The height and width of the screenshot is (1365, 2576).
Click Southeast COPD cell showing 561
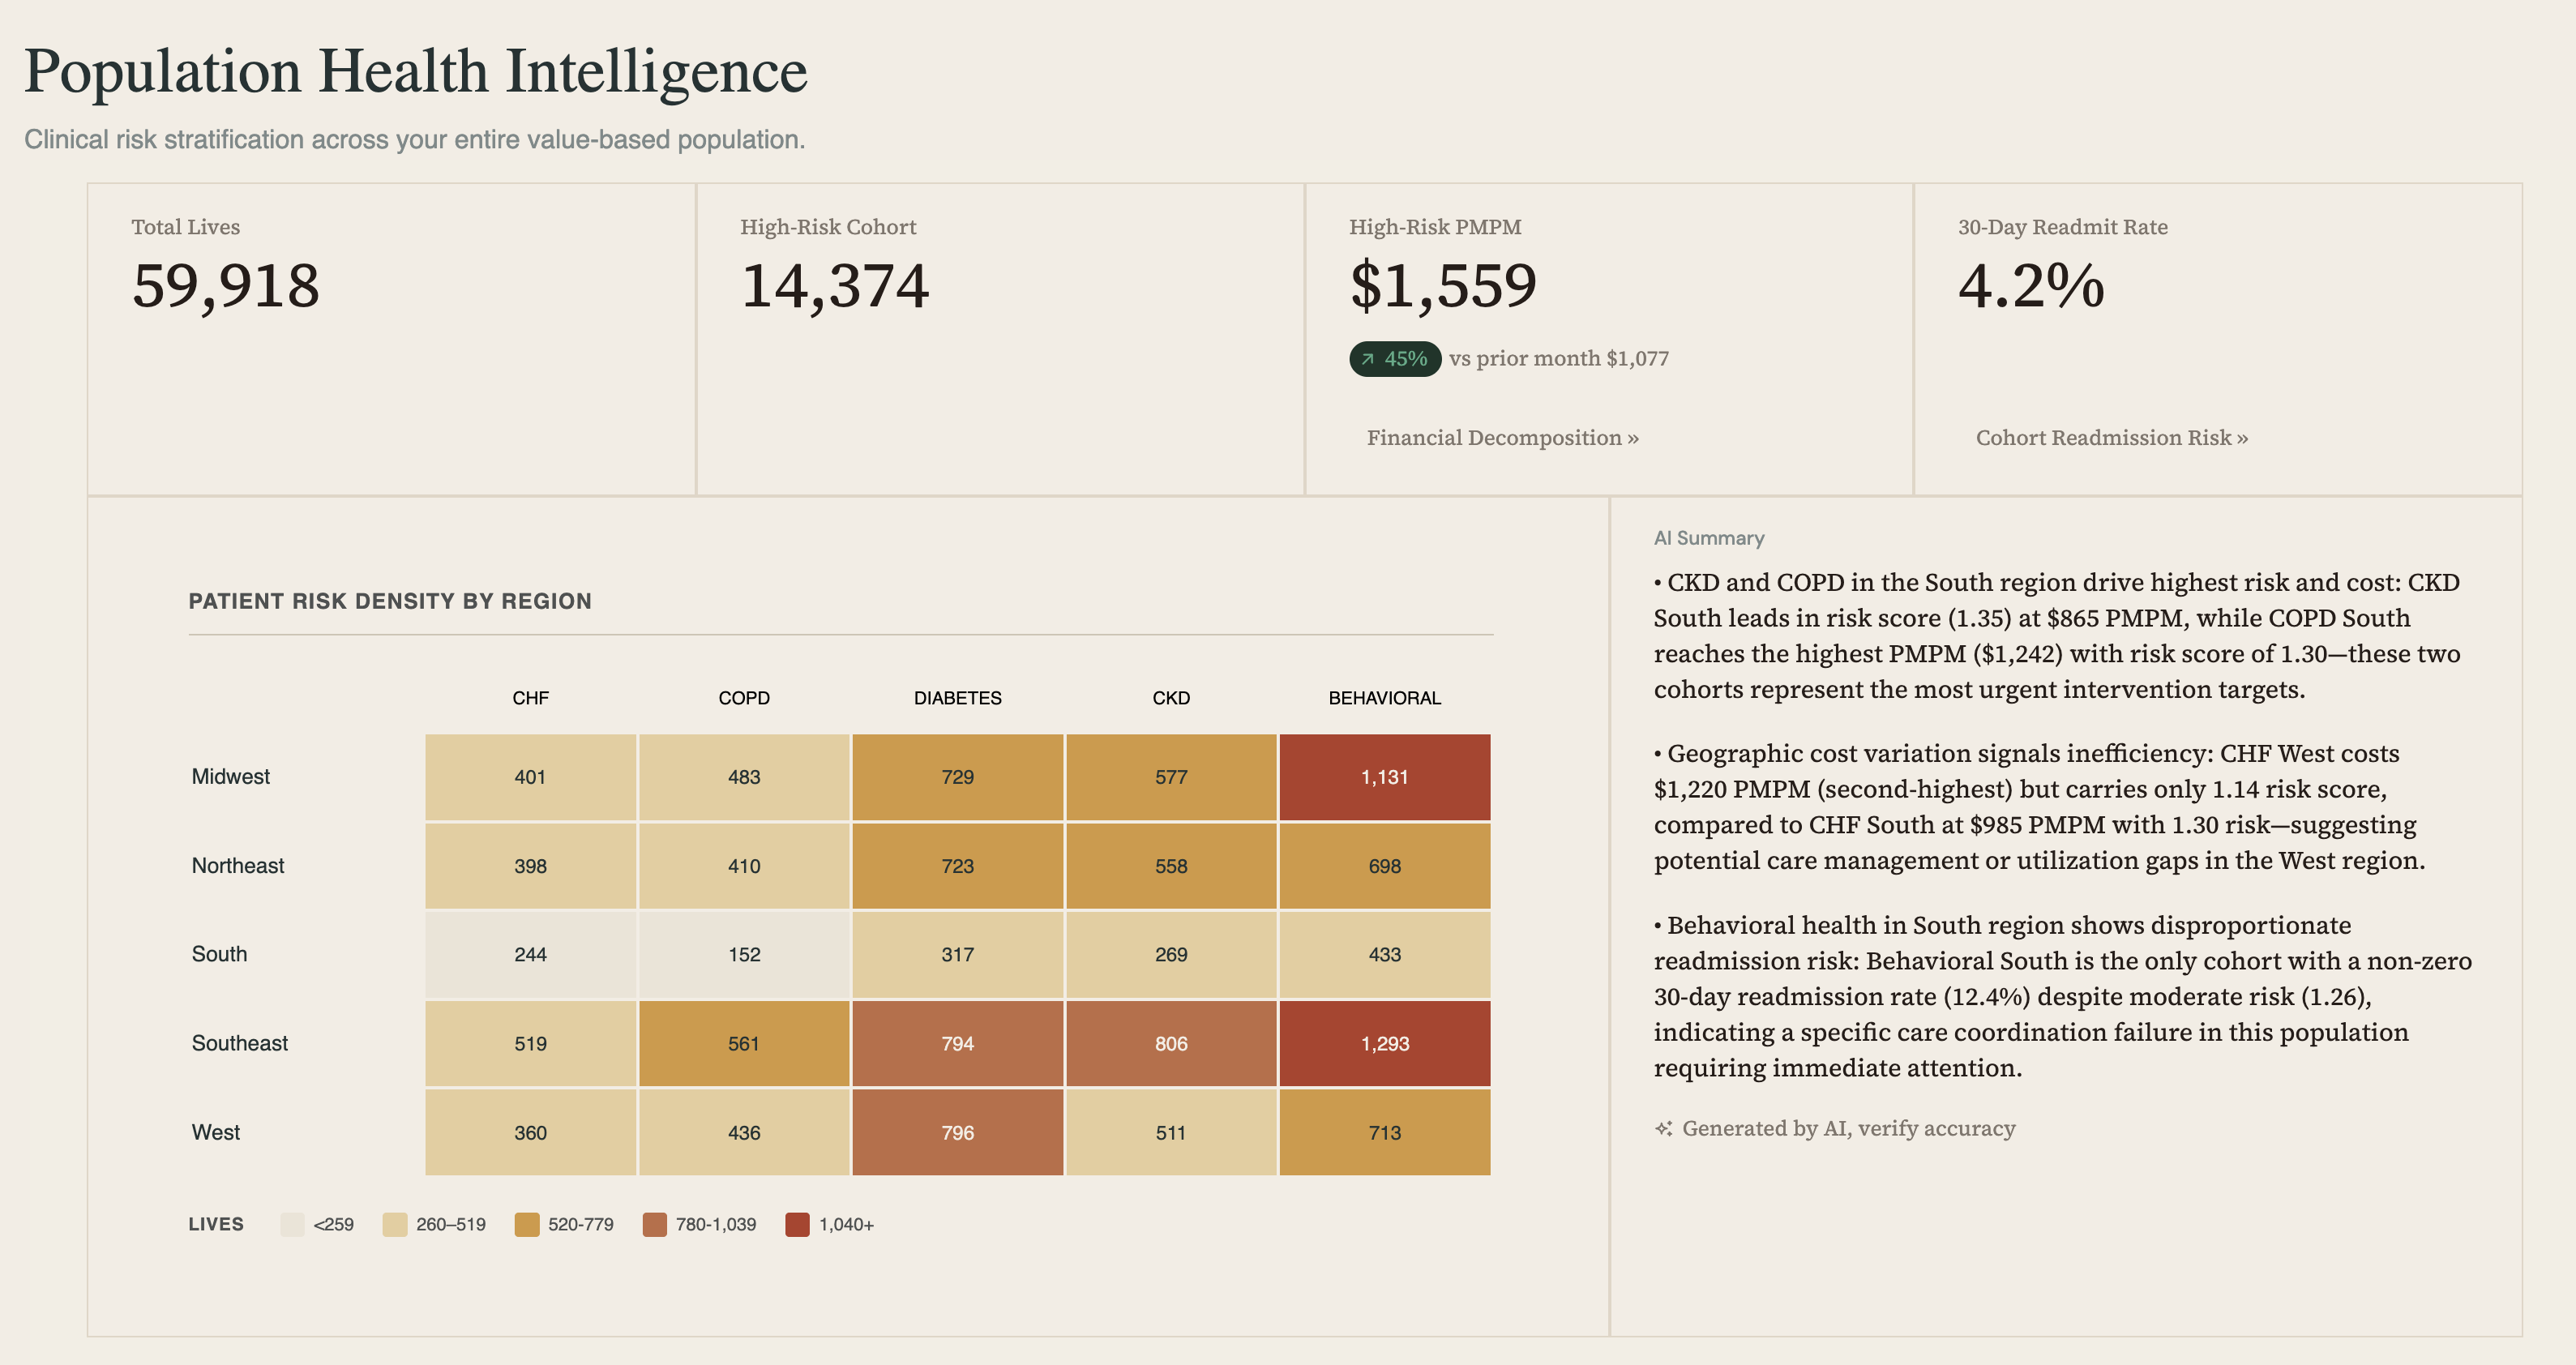(744, 1043)
